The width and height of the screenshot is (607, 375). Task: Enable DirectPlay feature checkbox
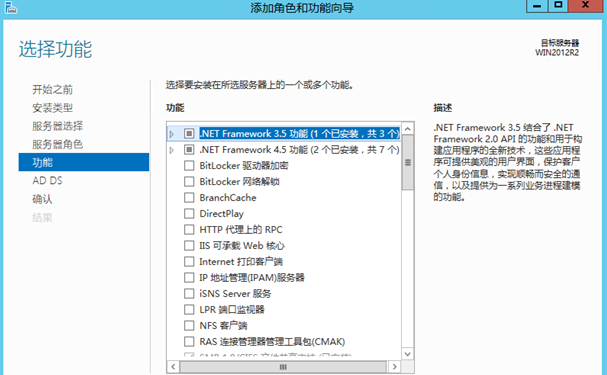click(189, 214)
